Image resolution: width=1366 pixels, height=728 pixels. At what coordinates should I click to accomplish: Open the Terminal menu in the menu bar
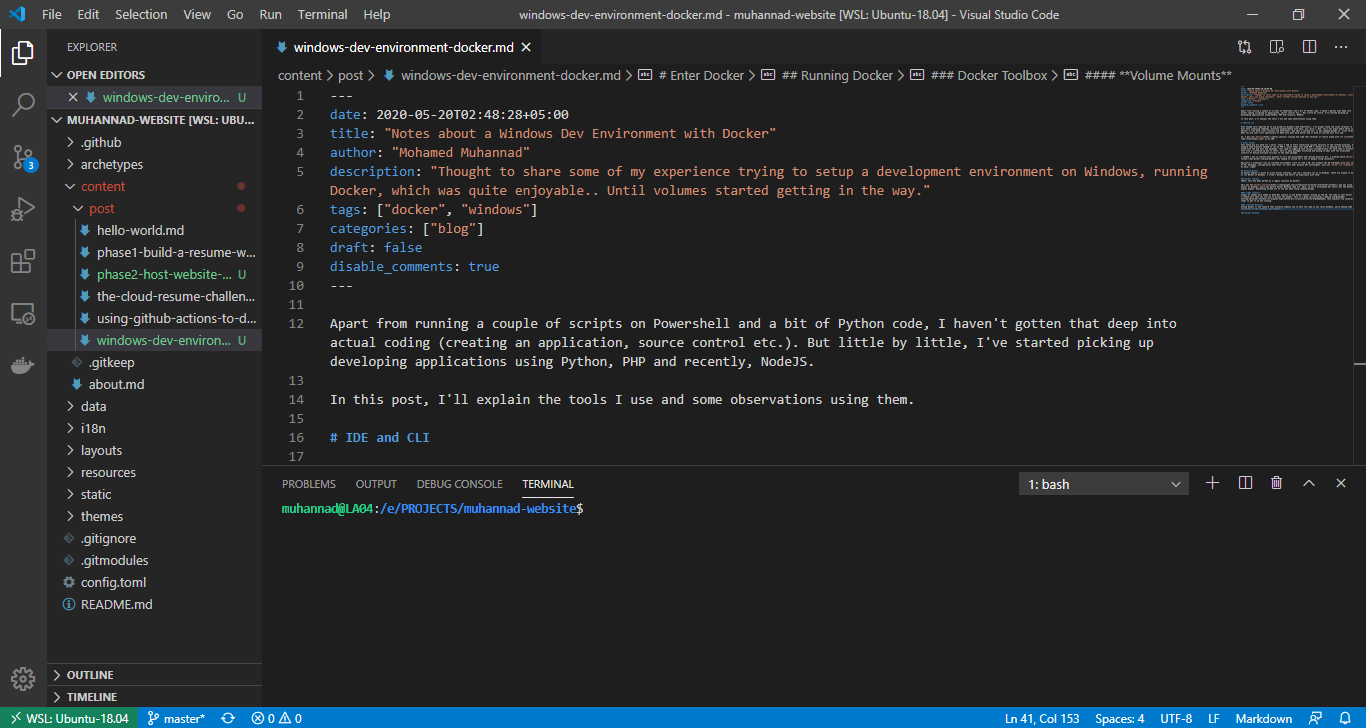click(x=322, y=14)
